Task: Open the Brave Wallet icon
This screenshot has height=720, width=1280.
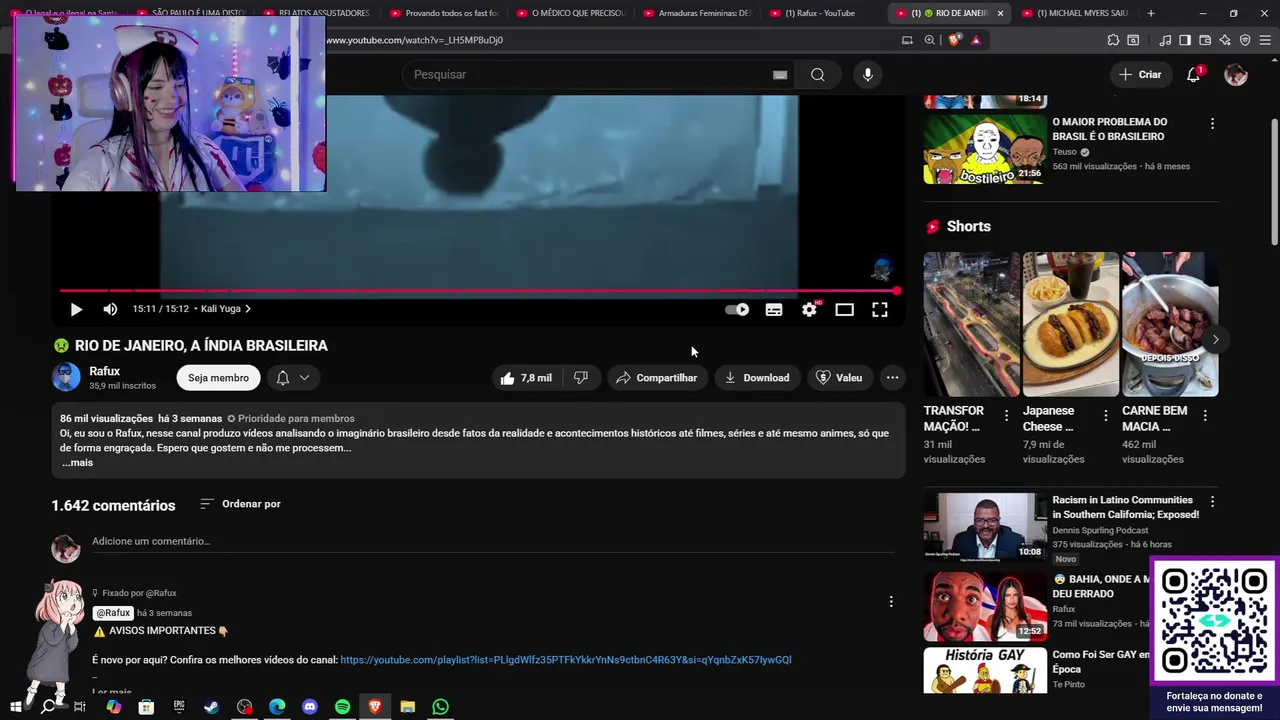Action: 1205,40
